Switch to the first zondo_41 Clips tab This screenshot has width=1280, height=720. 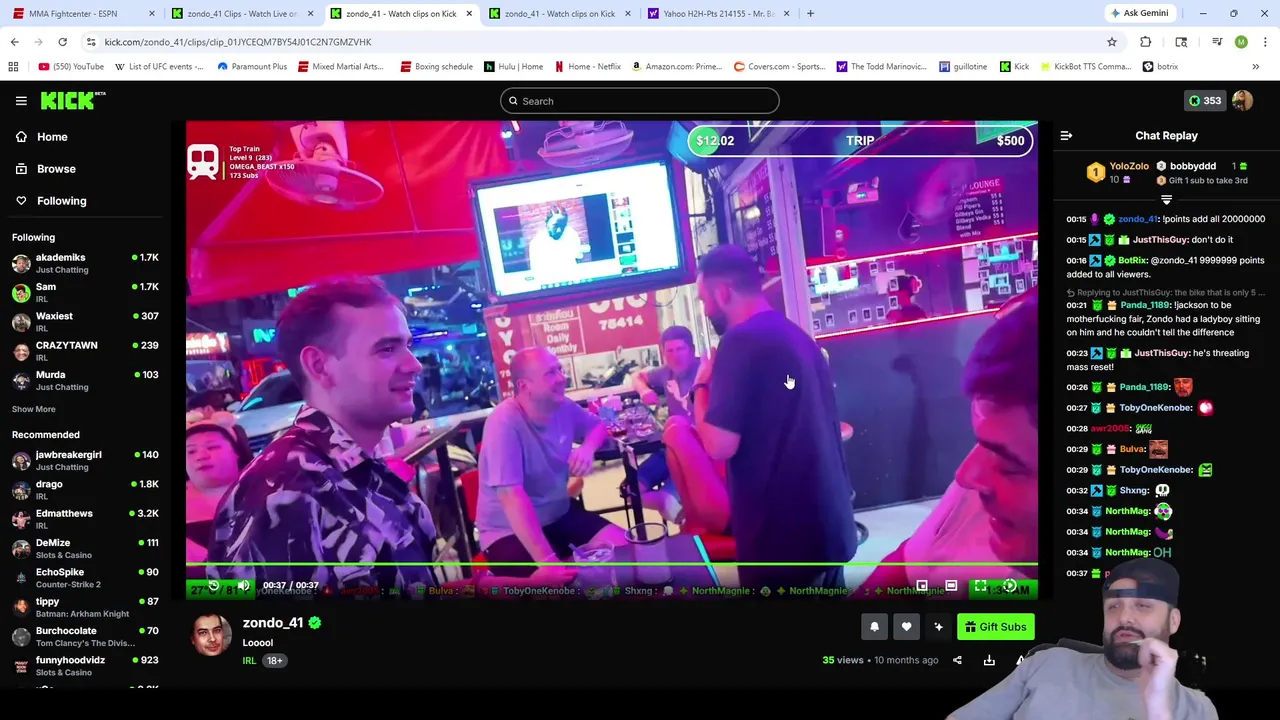[x=242, y=13]
